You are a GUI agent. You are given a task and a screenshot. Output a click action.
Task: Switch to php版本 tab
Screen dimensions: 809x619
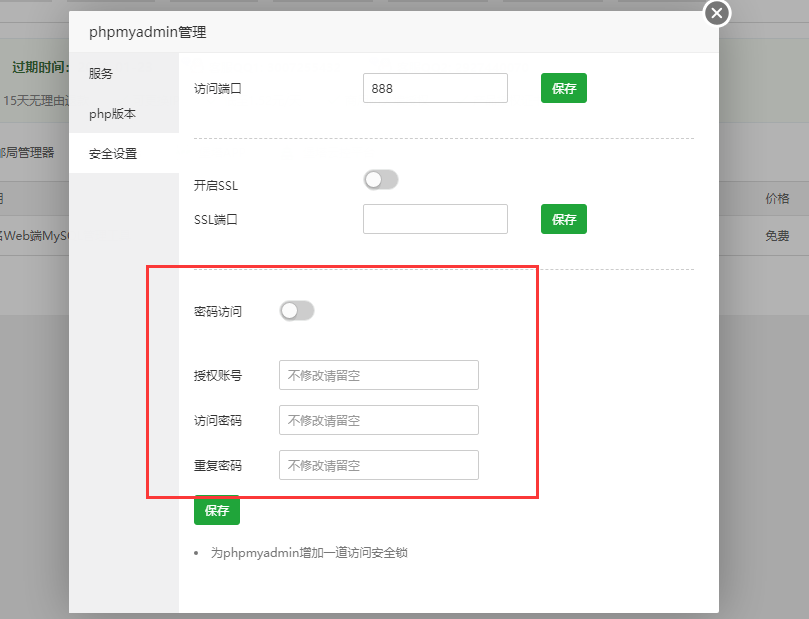point(124,113)
